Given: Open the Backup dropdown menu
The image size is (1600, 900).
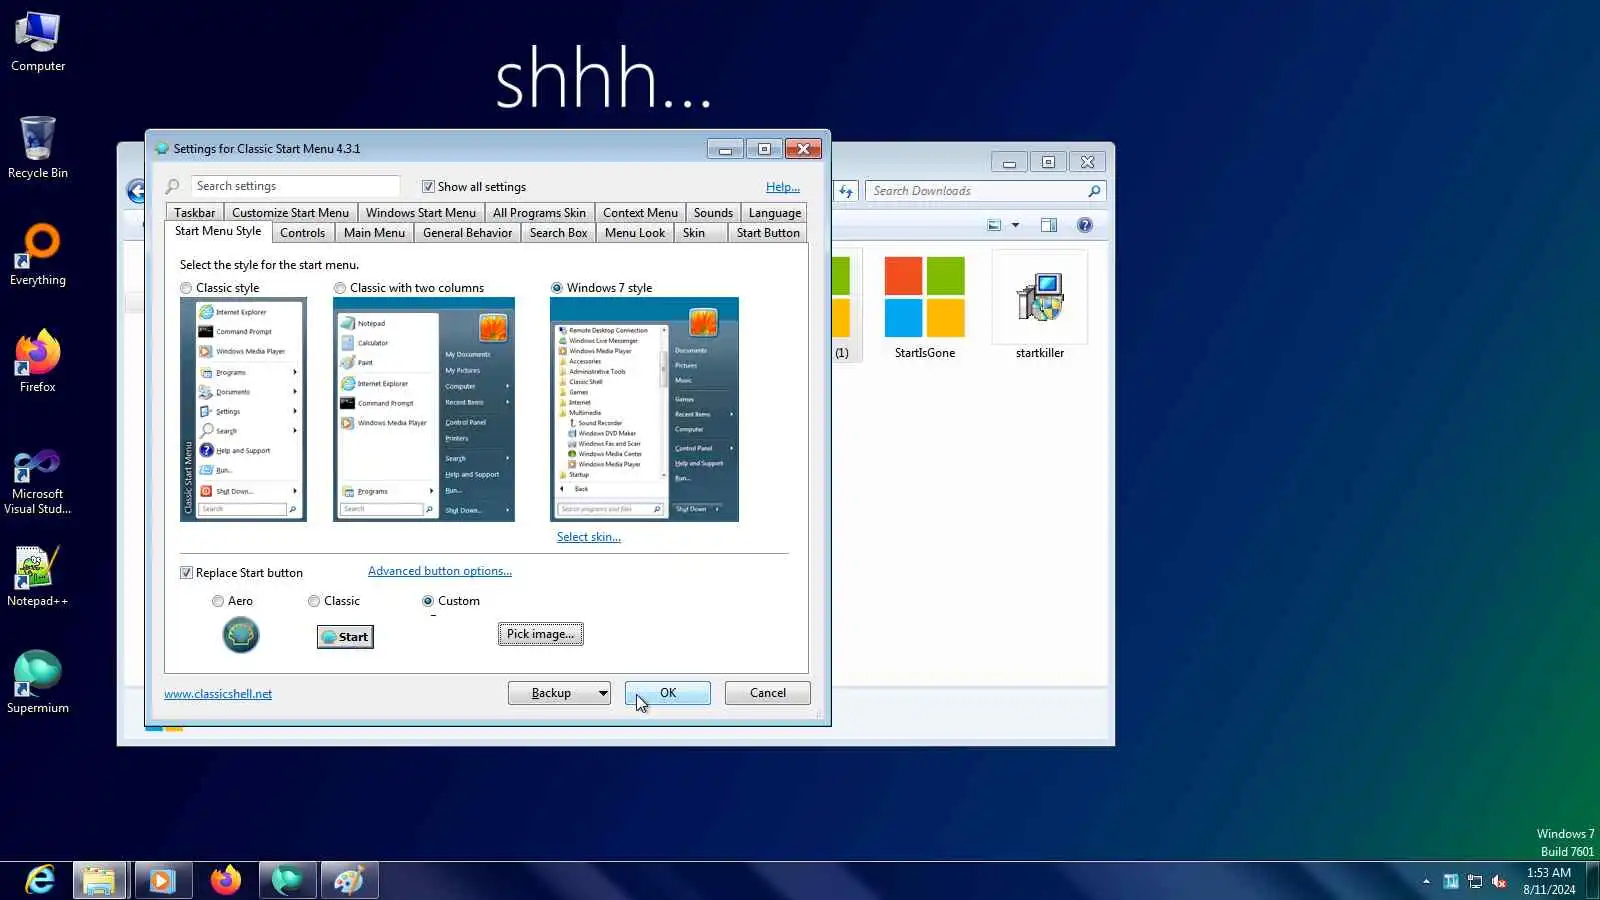Looking at the screenshot, I should pyautogui.click(x=603, y=693).
